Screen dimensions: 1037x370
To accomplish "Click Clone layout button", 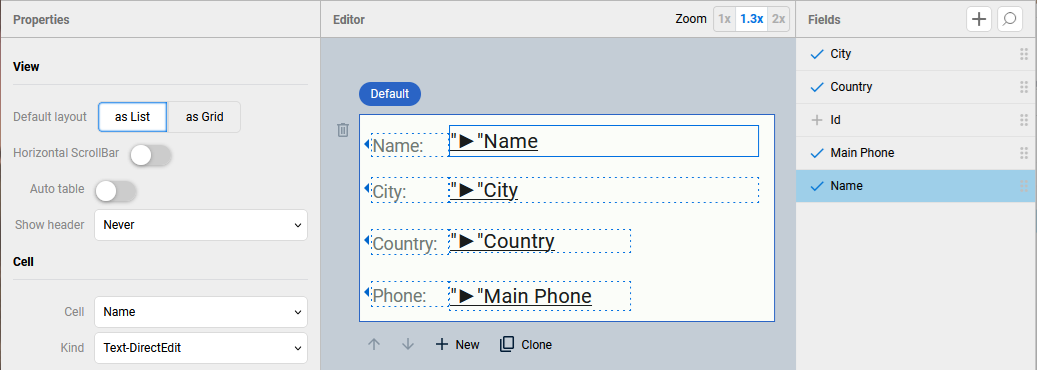I will (526, 344).
